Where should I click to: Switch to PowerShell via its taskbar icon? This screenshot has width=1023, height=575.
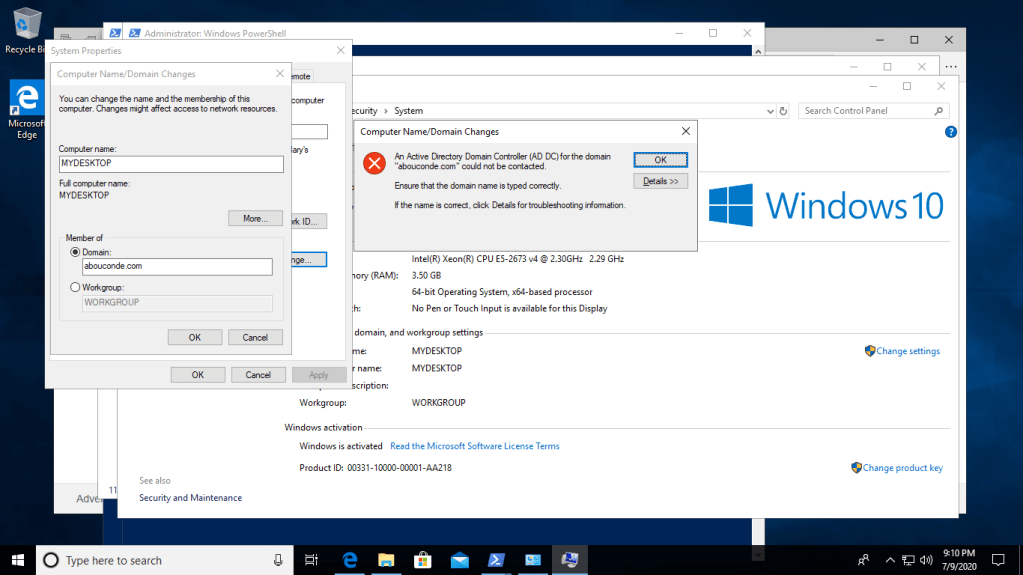(x=496, y=560)
